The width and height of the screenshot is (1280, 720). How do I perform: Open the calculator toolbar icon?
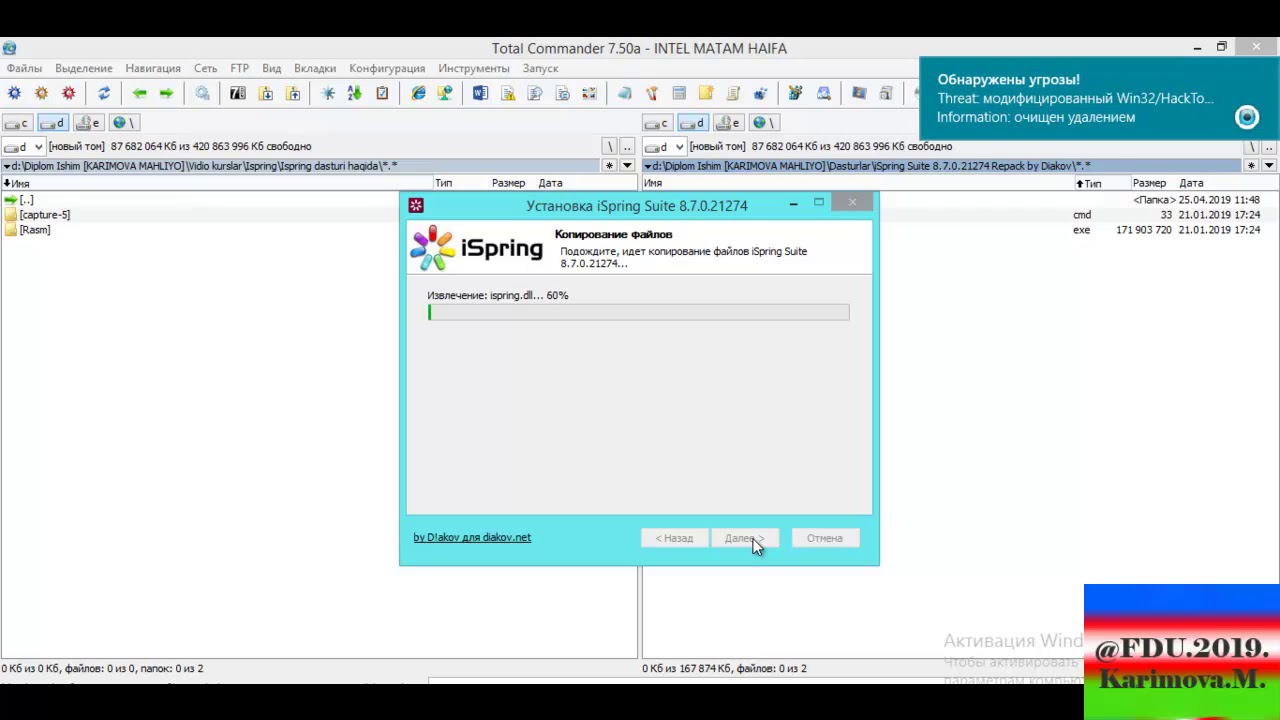click(x=679, y=93)
